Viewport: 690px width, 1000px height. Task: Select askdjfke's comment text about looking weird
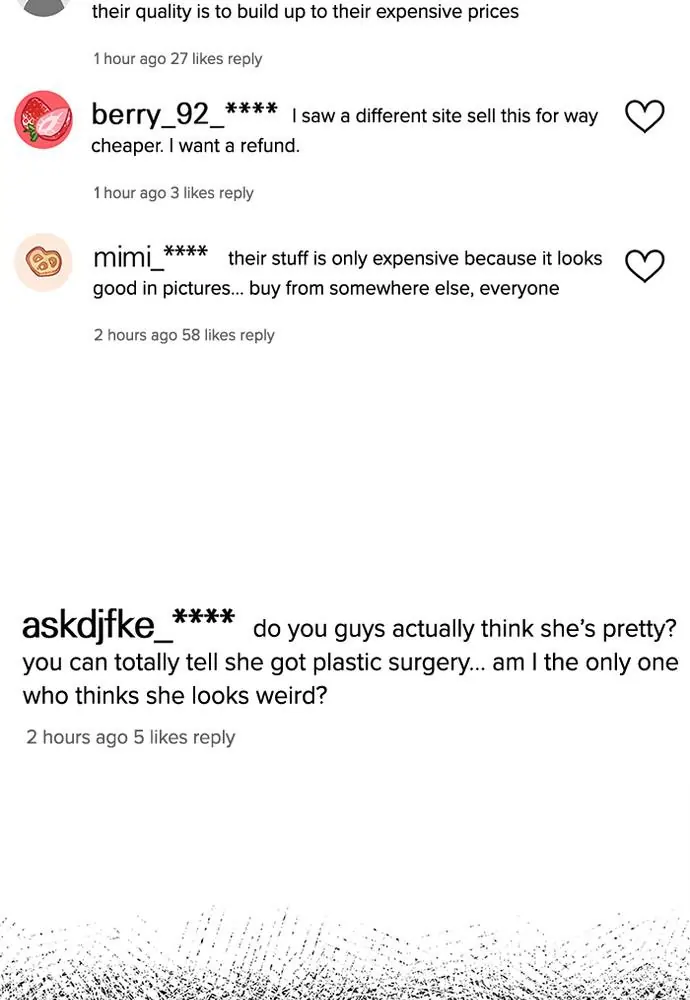point(175,695)
